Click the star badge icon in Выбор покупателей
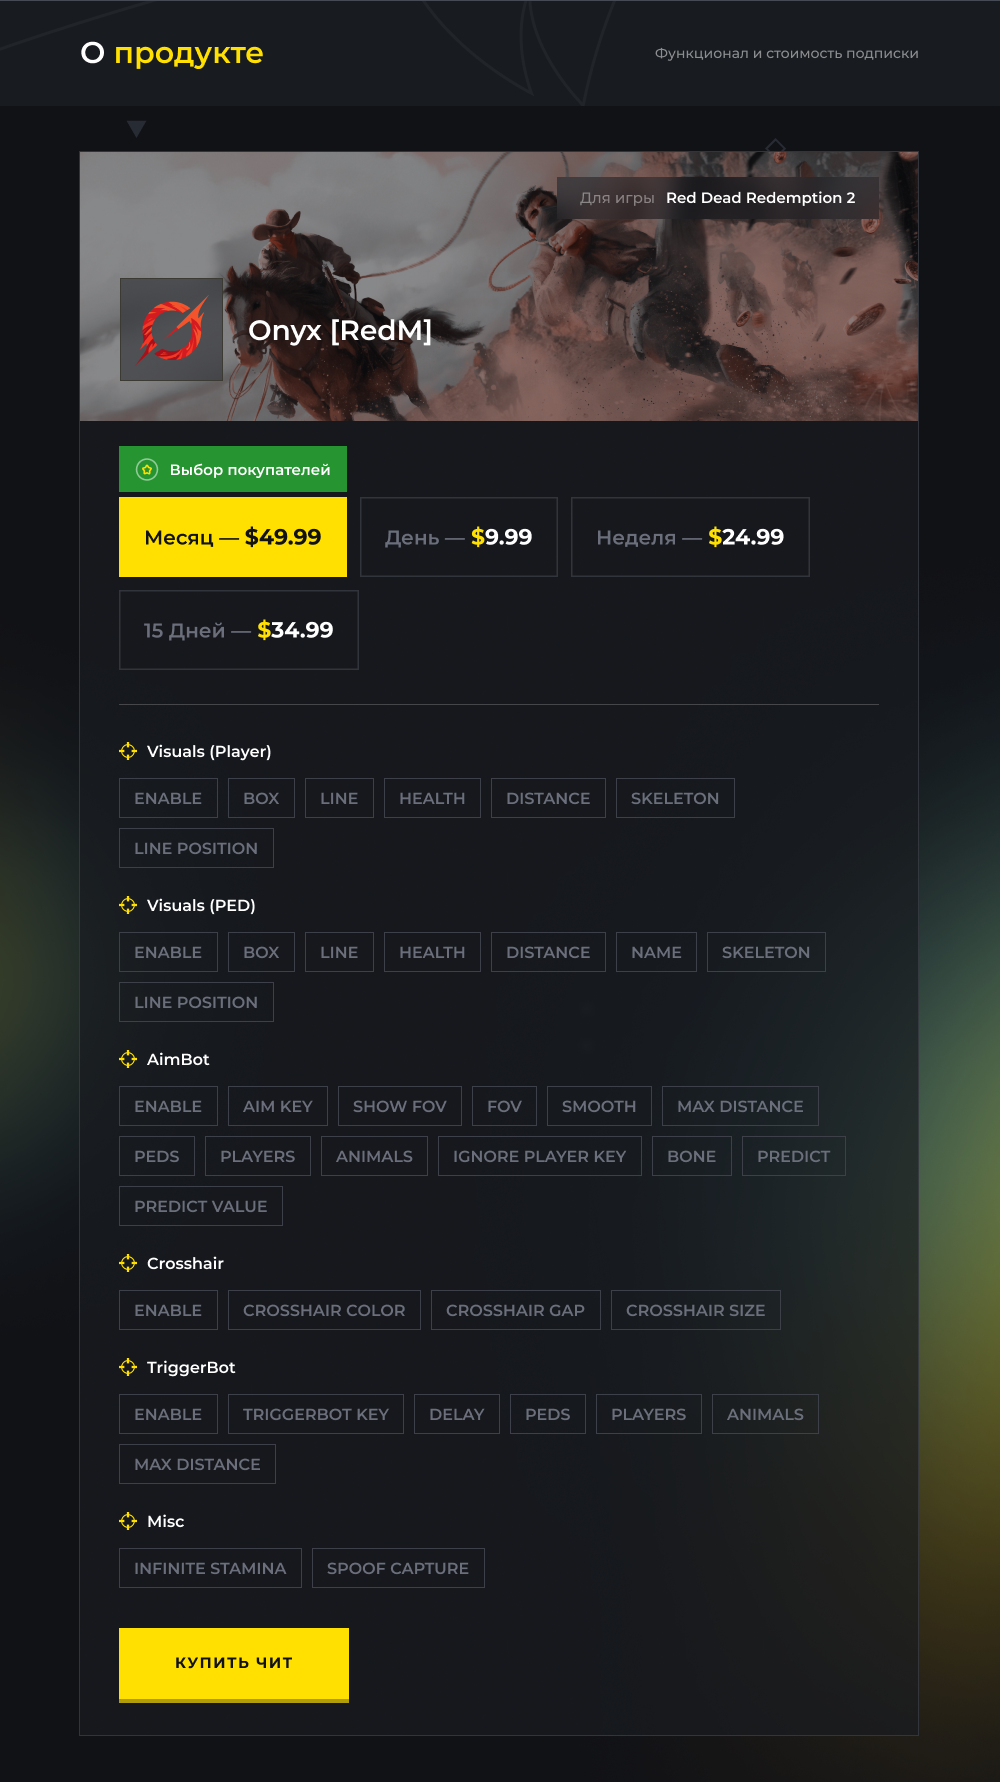This screenshot has width=1000, height=1782. (147, 469)
